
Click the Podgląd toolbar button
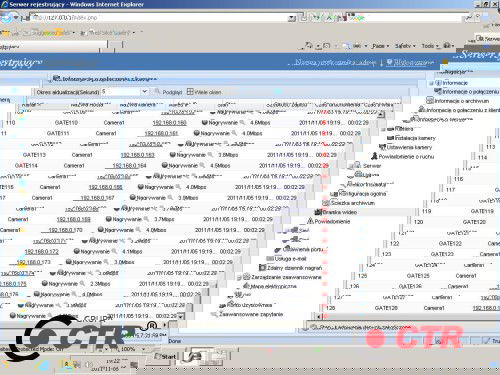[x=168, y=92]
